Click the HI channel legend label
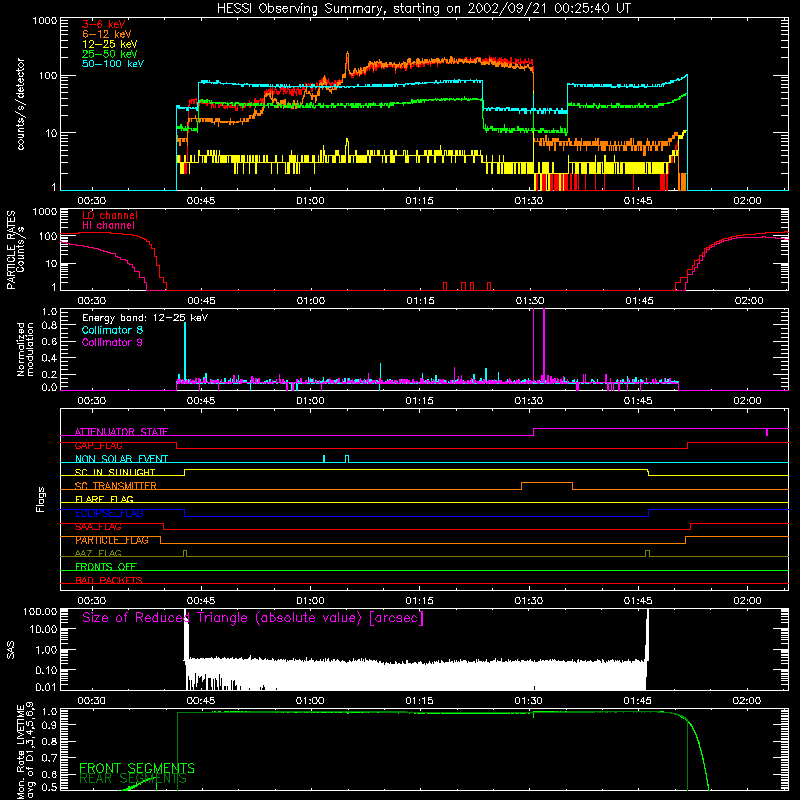The image size is (800, 800). (x=109, y=226)
